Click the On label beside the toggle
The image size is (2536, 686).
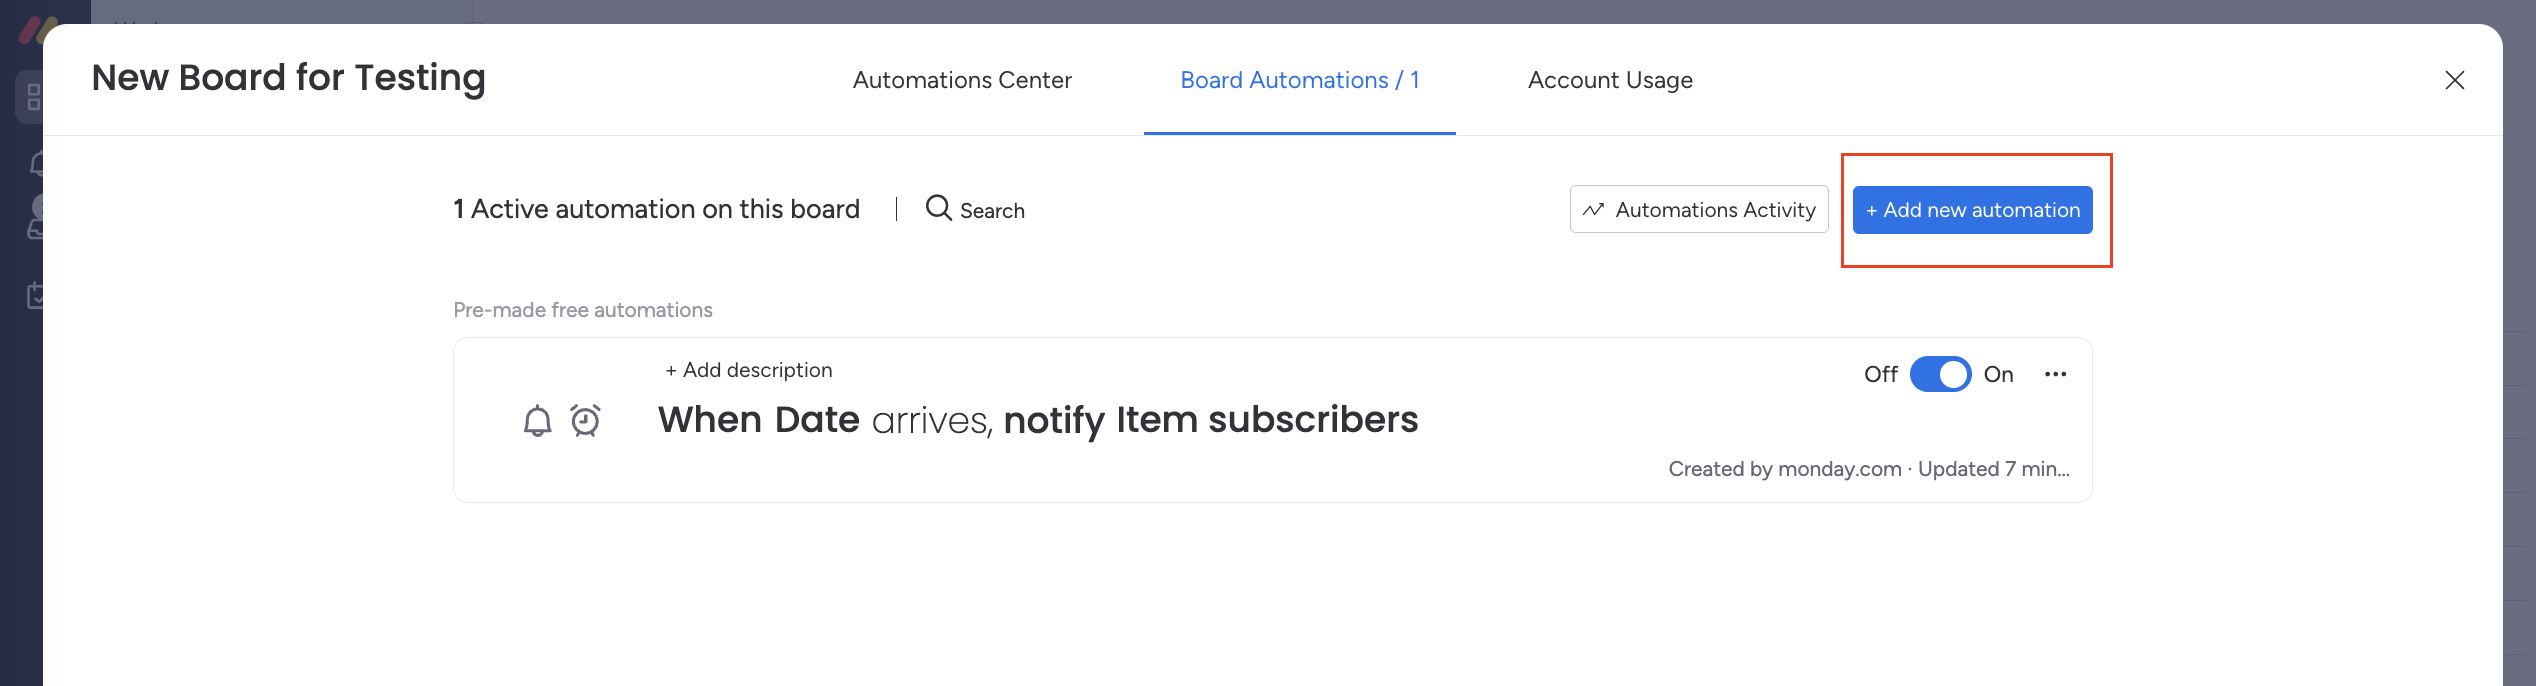1998,374
